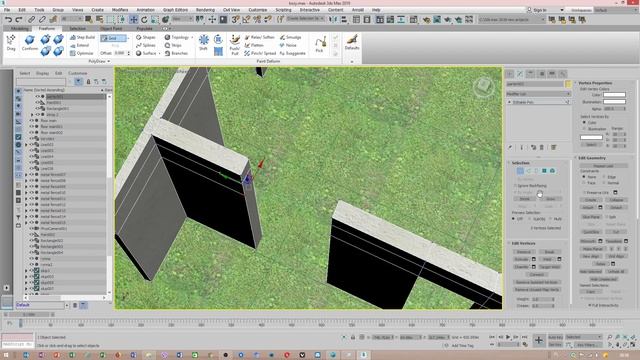
Task: Toggle the Angle Snap icon
Action: point(246,19)
